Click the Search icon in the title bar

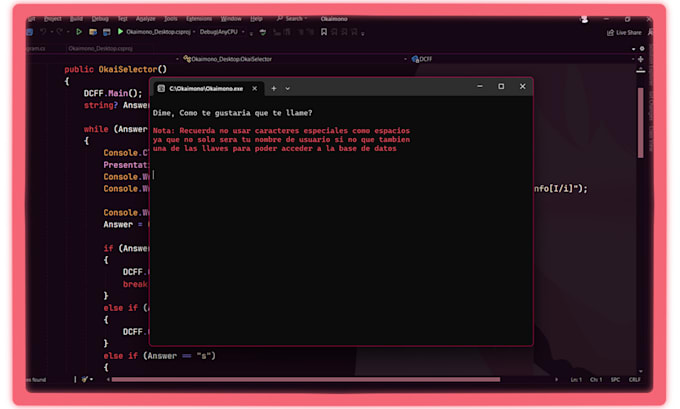click(x=279, y=18)
